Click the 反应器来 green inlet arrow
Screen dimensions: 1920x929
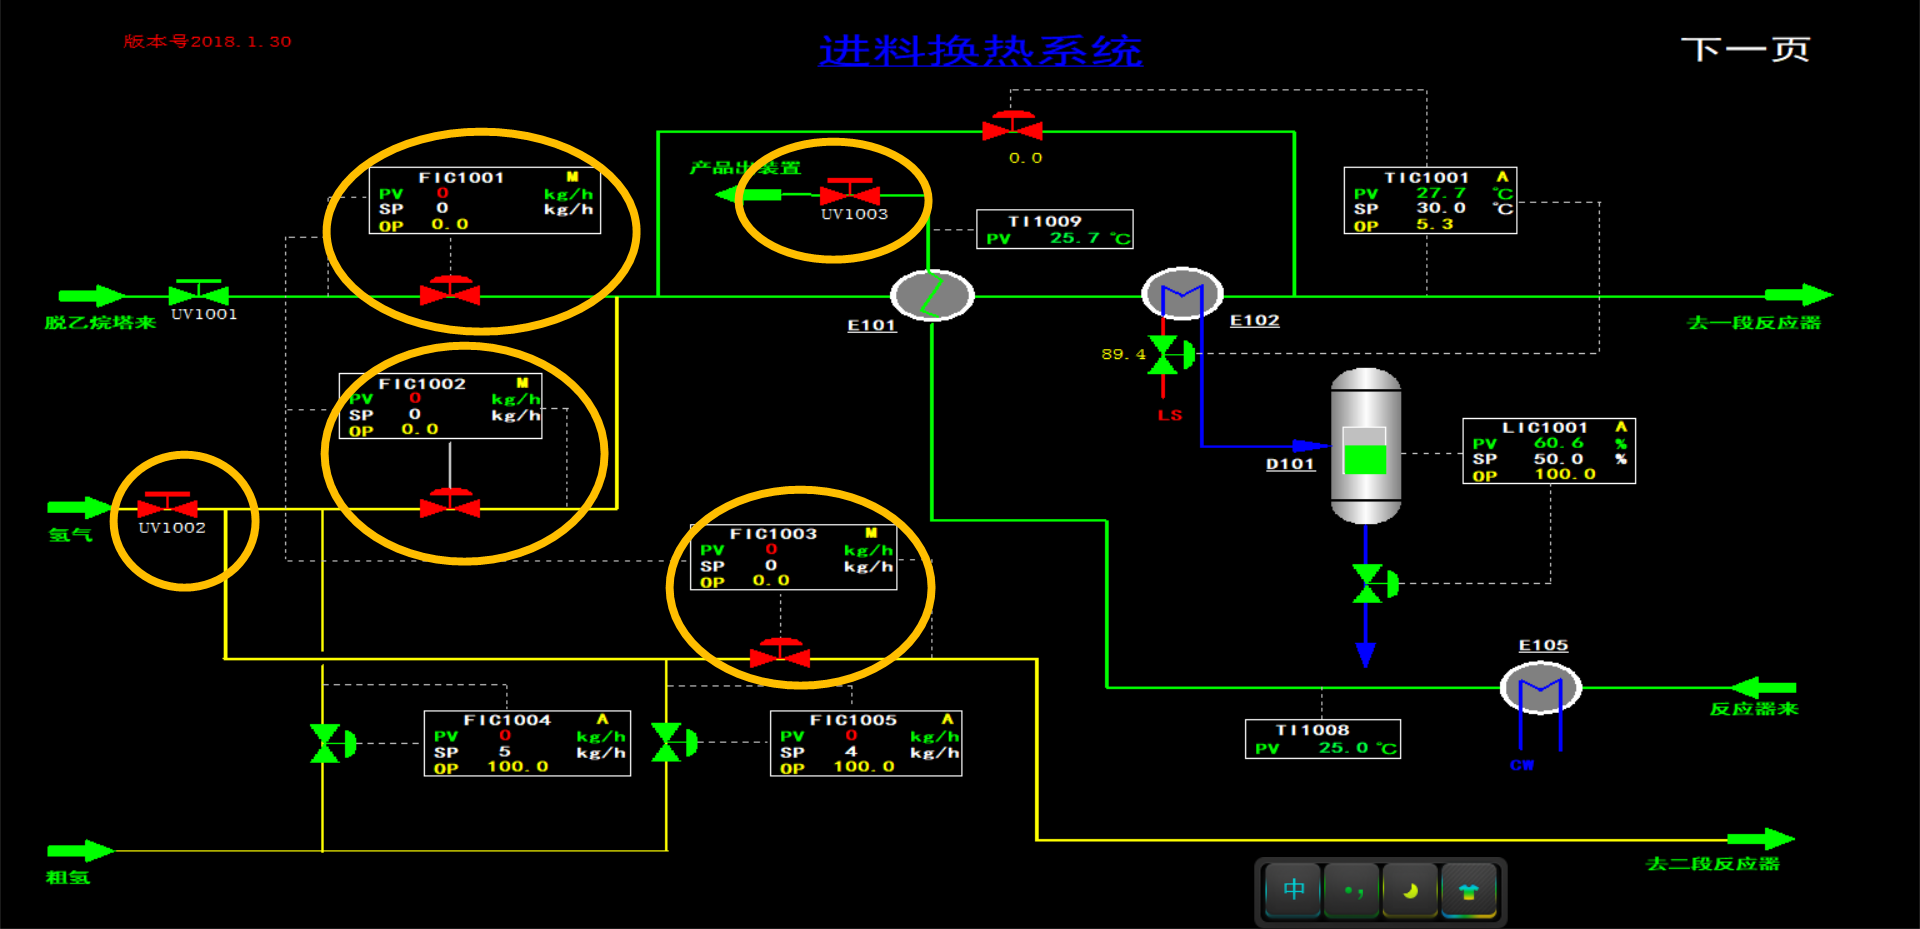[x=1763, y=687]
